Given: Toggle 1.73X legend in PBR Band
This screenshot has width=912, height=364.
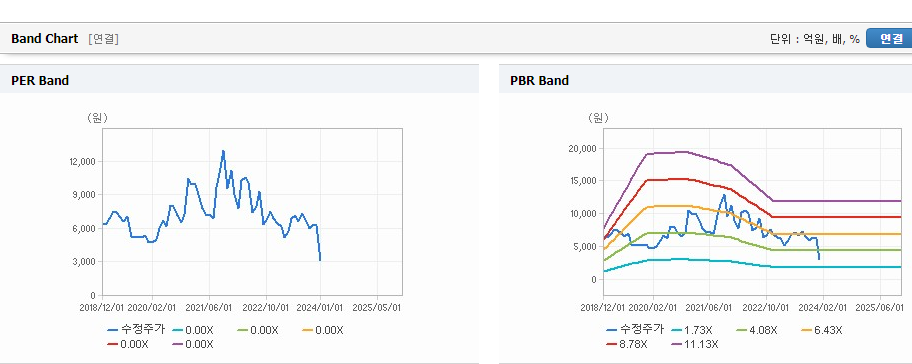Looking at the screenshot, I should coord(692,330).
